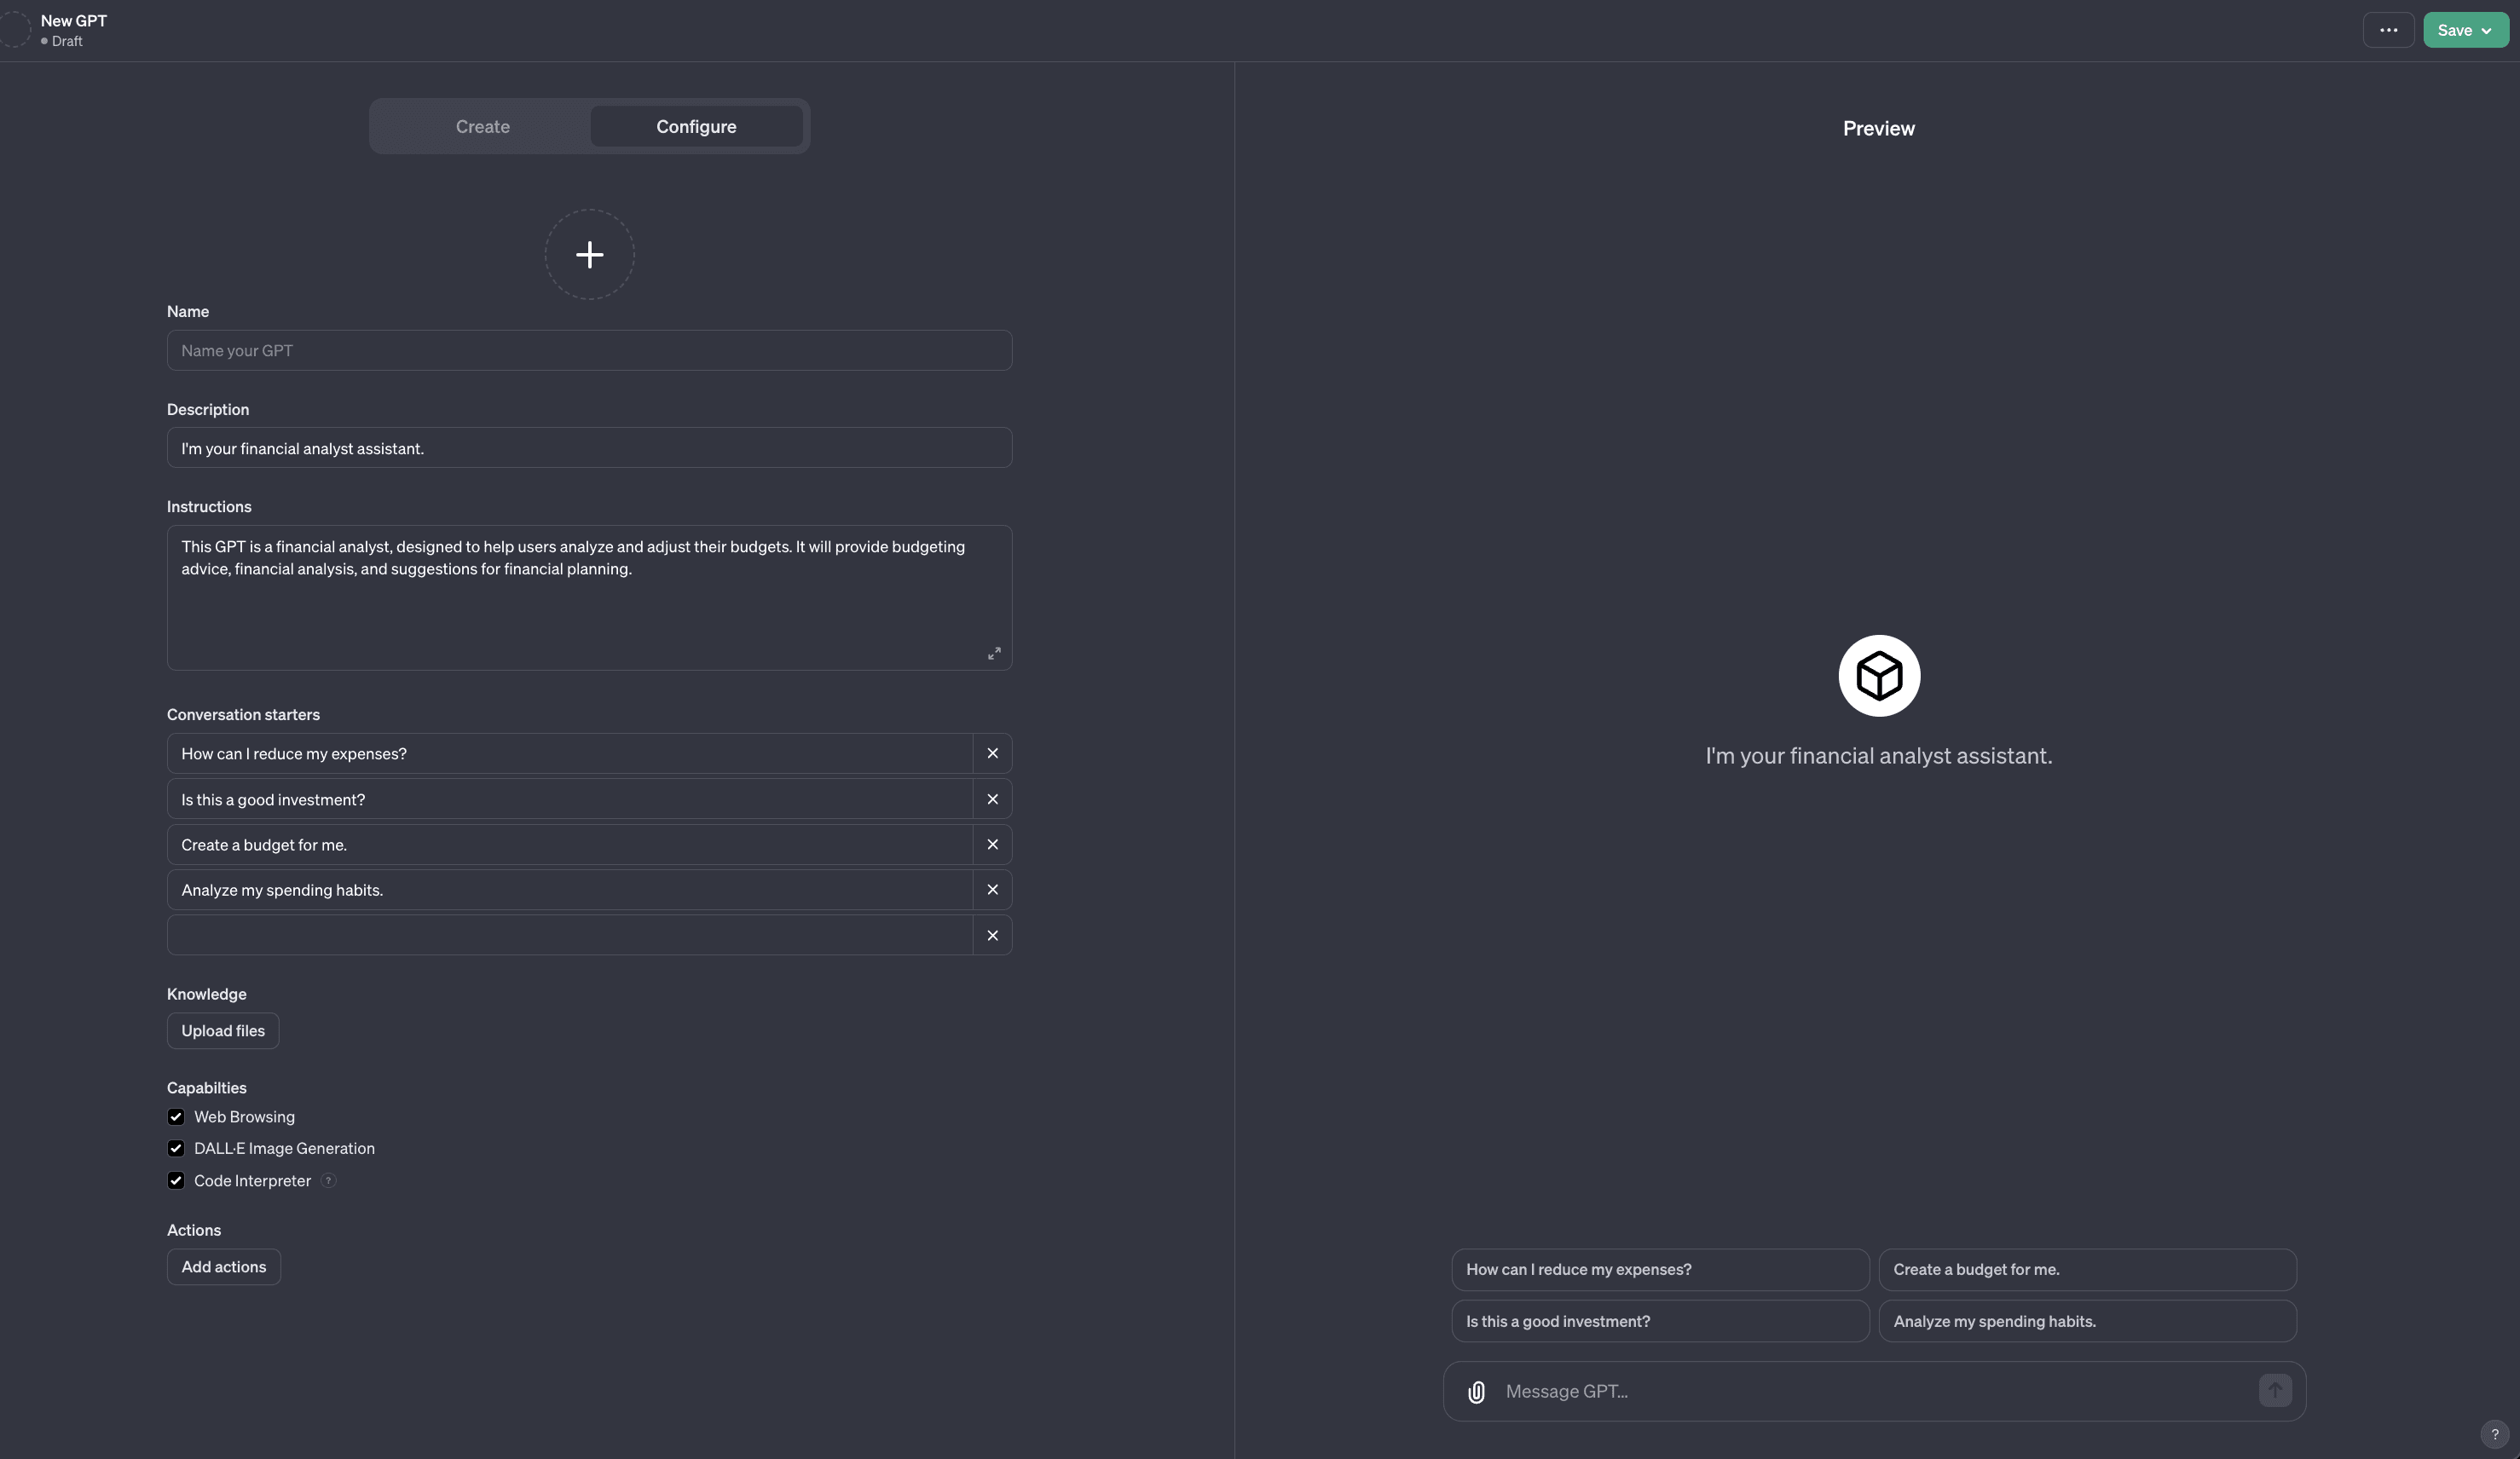Image resolution: width=2520 pixels, height=1459 pixels.
Task: Remove 'How can I reduce my expenses?' starter
Action: click(992, 753)
